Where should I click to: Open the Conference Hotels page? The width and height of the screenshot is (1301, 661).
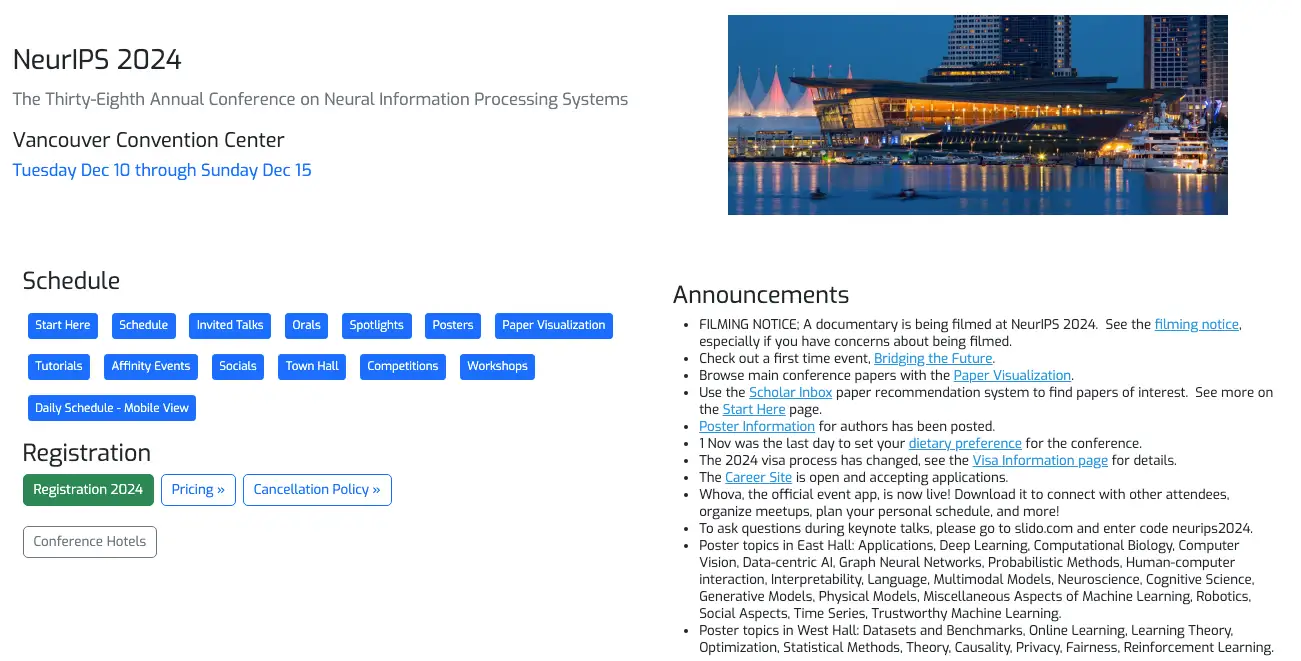(90, 542)
